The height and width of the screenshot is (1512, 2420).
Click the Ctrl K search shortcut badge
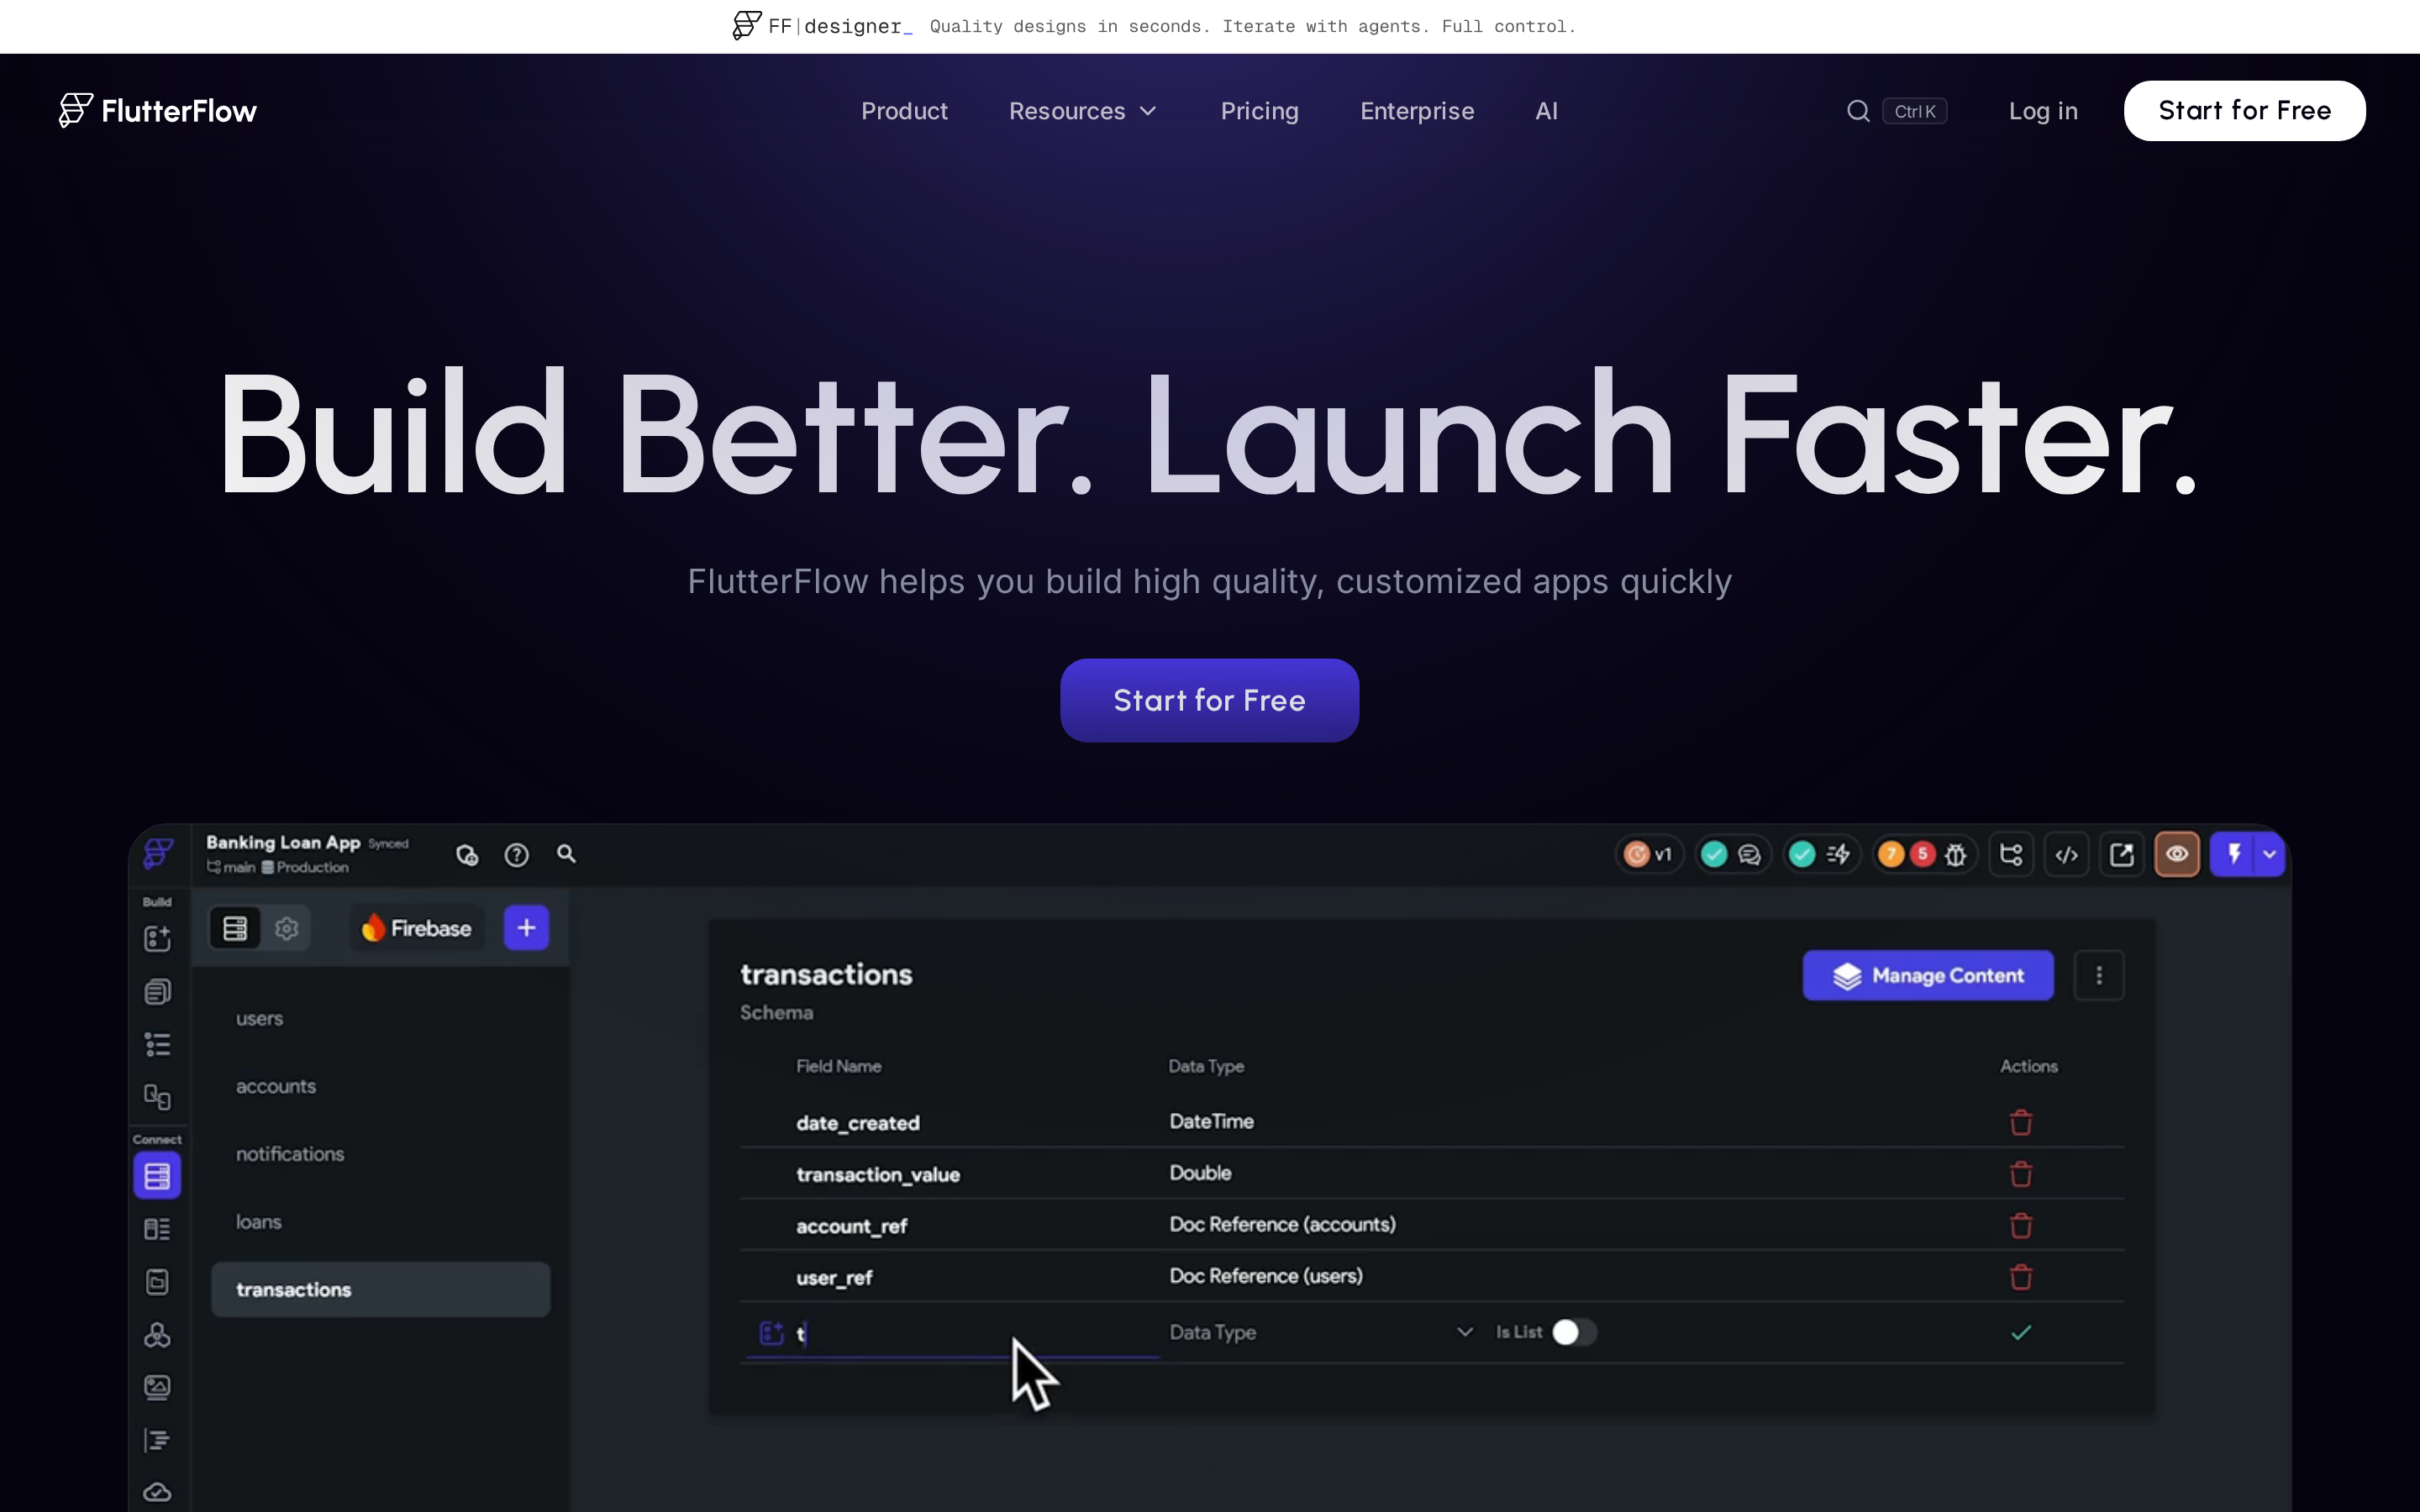click(1914, 111)
